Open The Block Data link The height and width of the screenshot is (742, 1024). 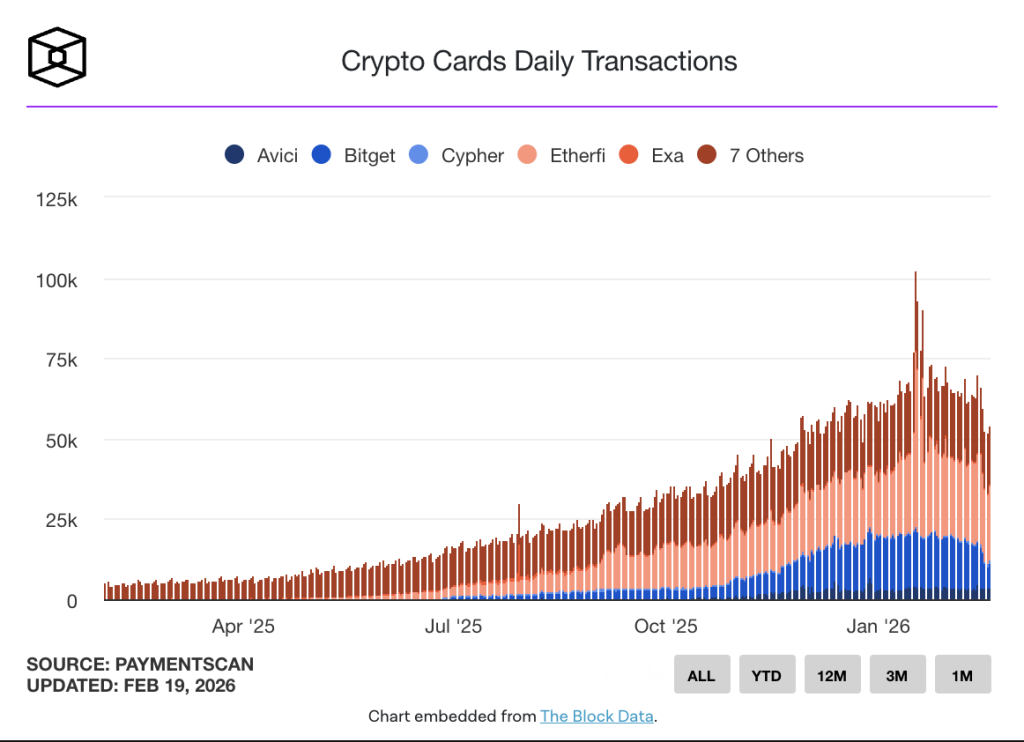click(x=597, y=716)
